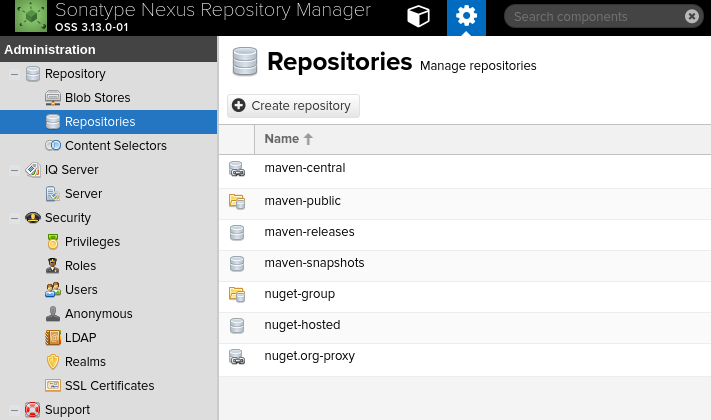Click the LDAP address book icon
Screen dimensions: 711x420
(x=53, y=337)
